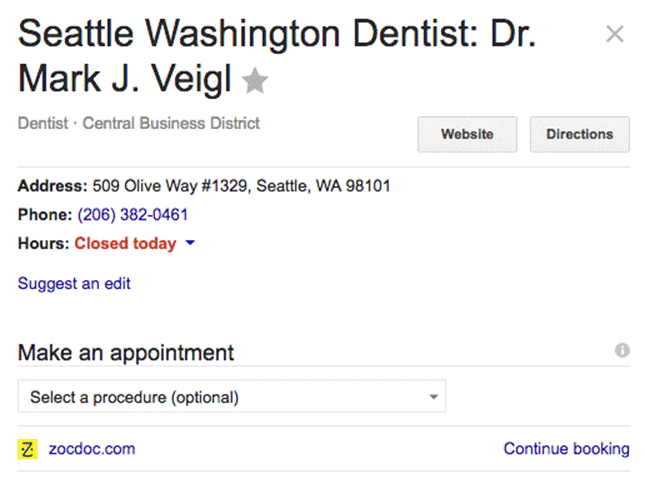645x478 pixels.
Task: Click the Seattle Washington Dentist title
Action: pyautogui.click(x=276, y=35)
